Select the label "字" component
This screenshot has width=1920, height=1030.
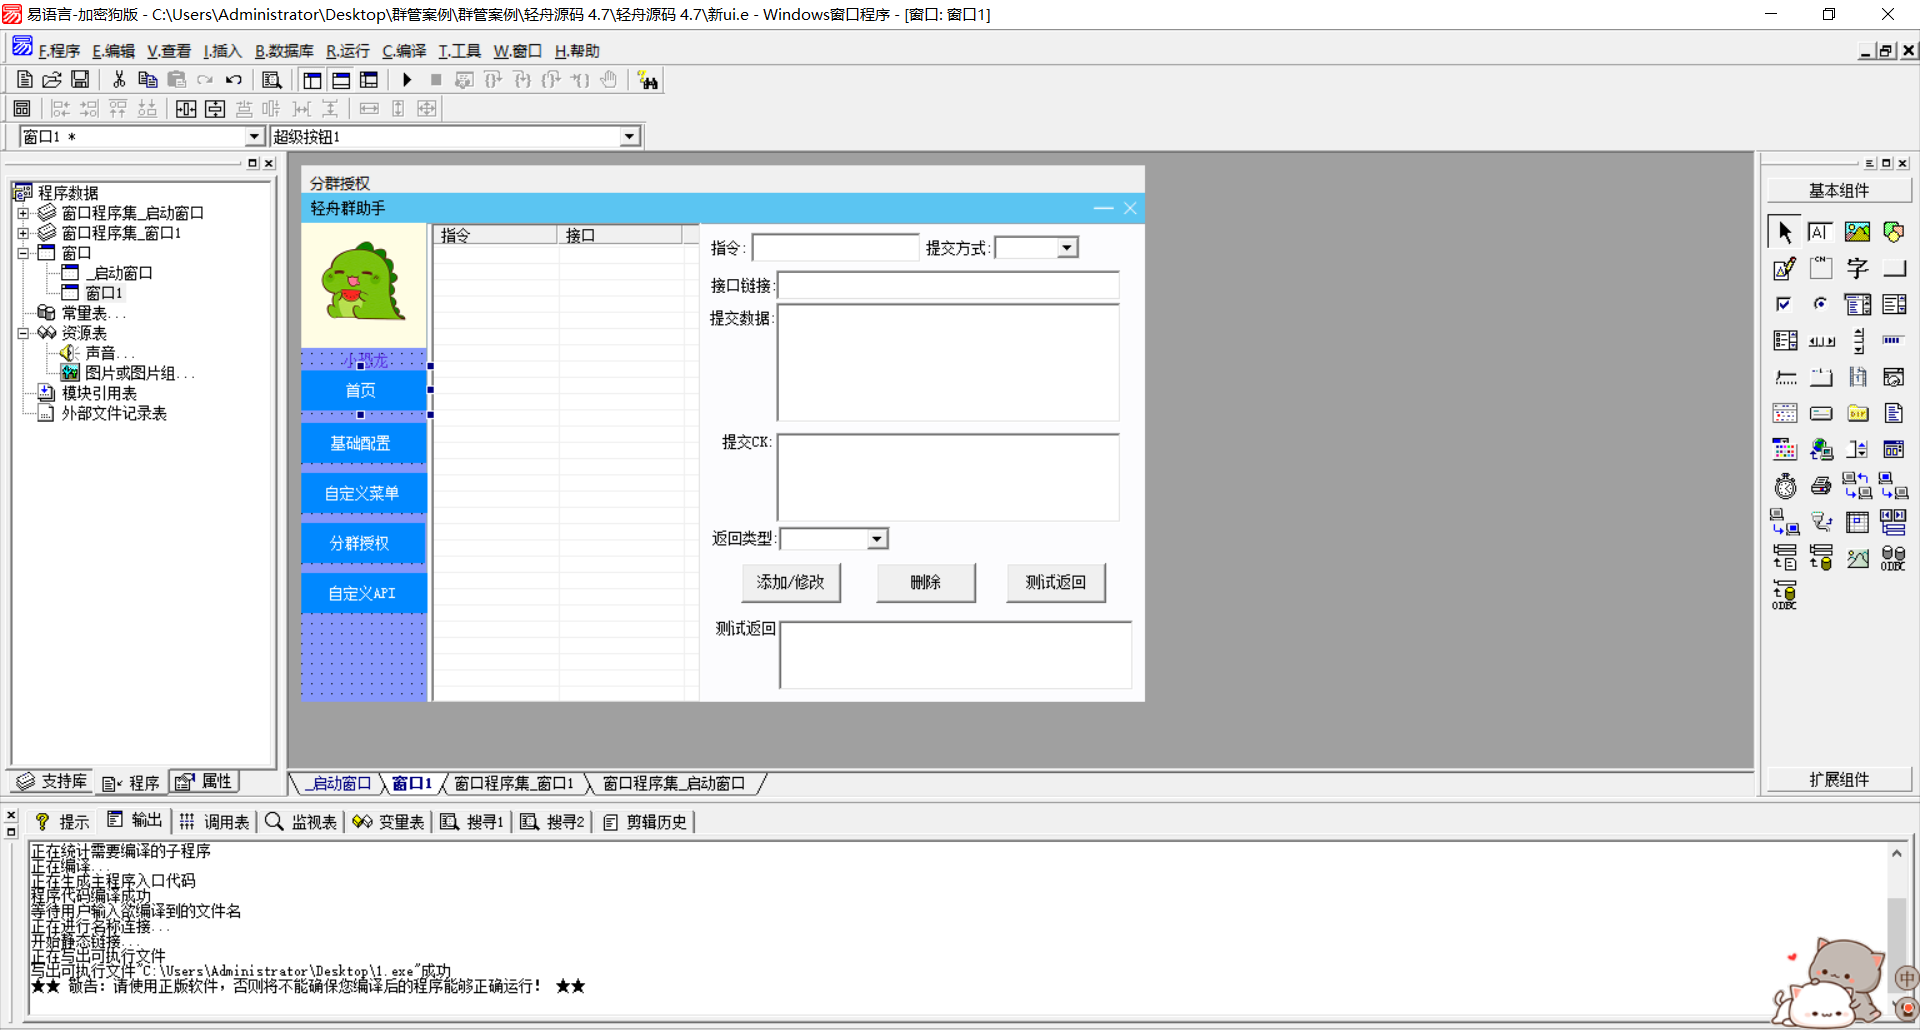pos(1857,268)
